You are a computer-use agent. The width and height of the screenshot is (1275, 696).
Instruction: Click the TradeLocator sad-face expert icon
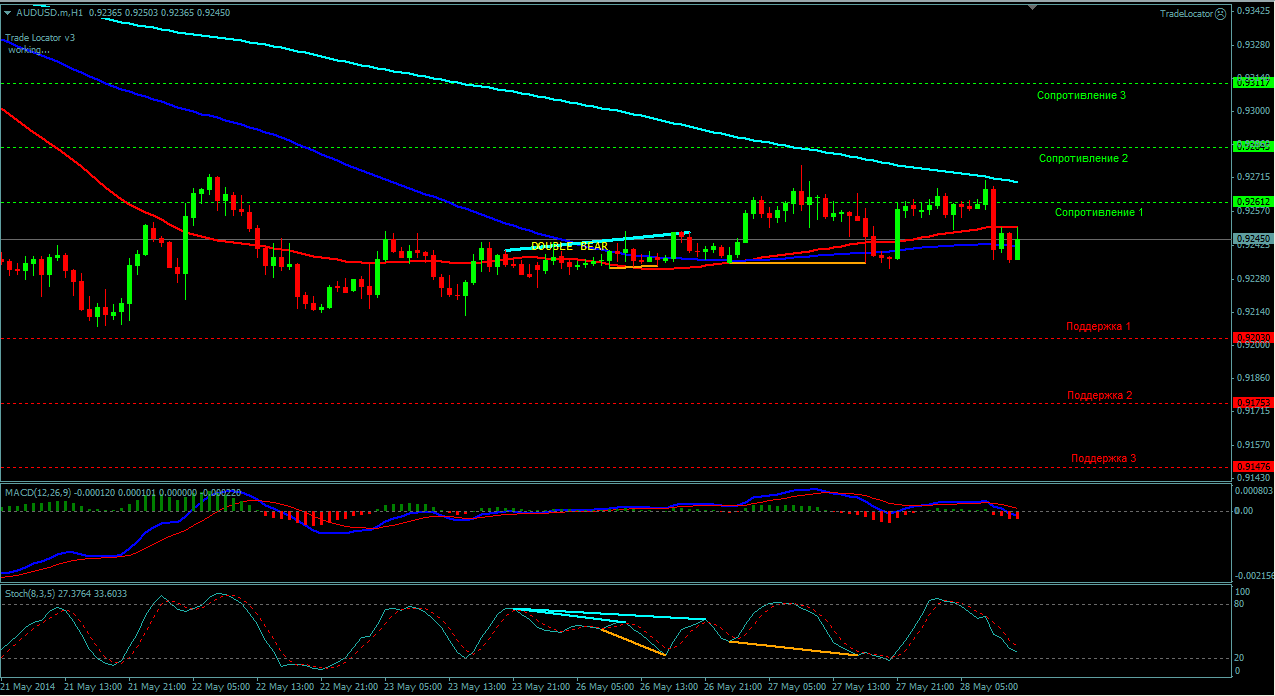(1222, 14)
